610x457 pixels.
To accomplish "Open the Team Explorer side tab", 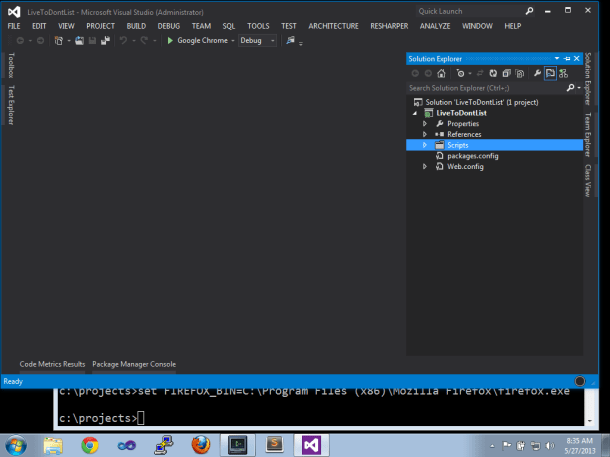I will pos(588,135).
